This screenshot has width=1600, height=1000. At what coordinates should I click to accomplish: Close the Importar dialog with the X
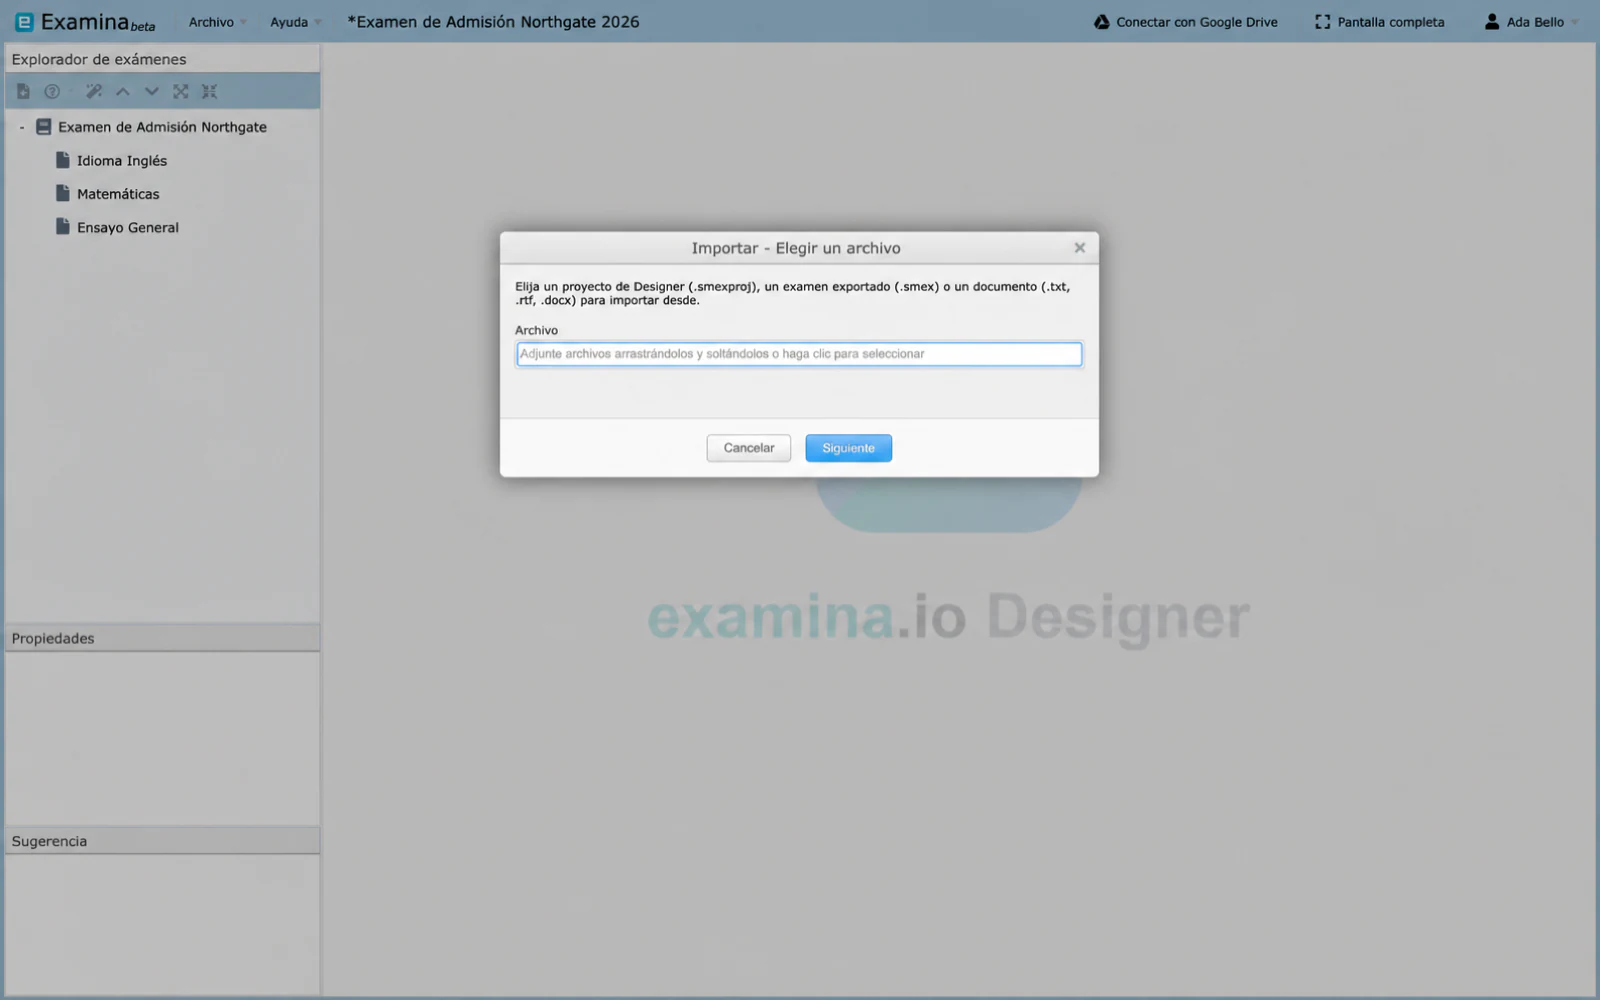(x=1080, y=248)
